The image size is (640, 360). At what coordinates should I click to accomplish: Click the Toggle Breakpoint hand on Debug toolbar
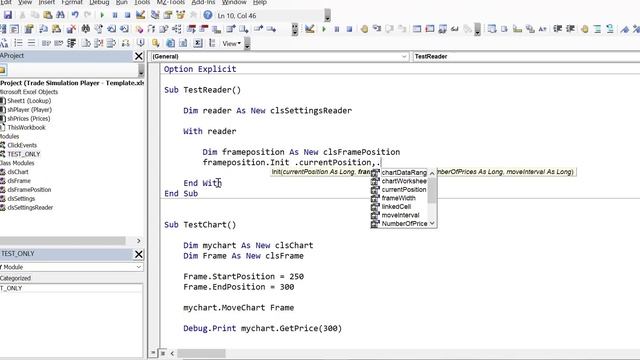364,29
